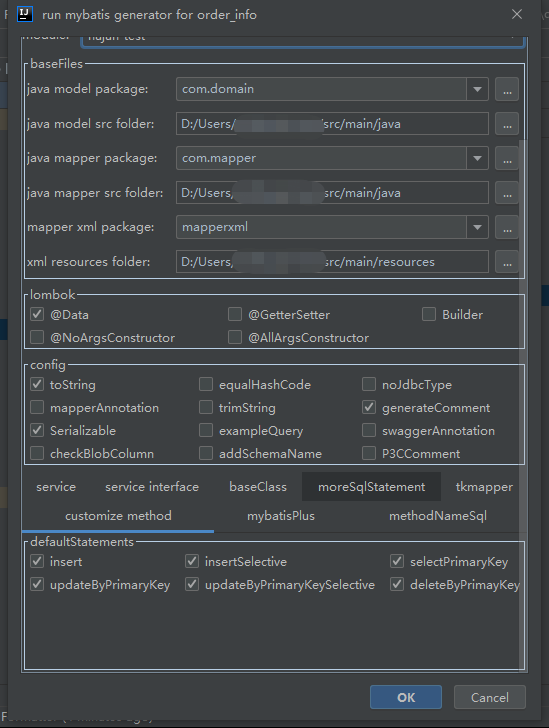Screen dimensions: 549x728
Task: Browse for java model package
Action: (x=507, y=89)
